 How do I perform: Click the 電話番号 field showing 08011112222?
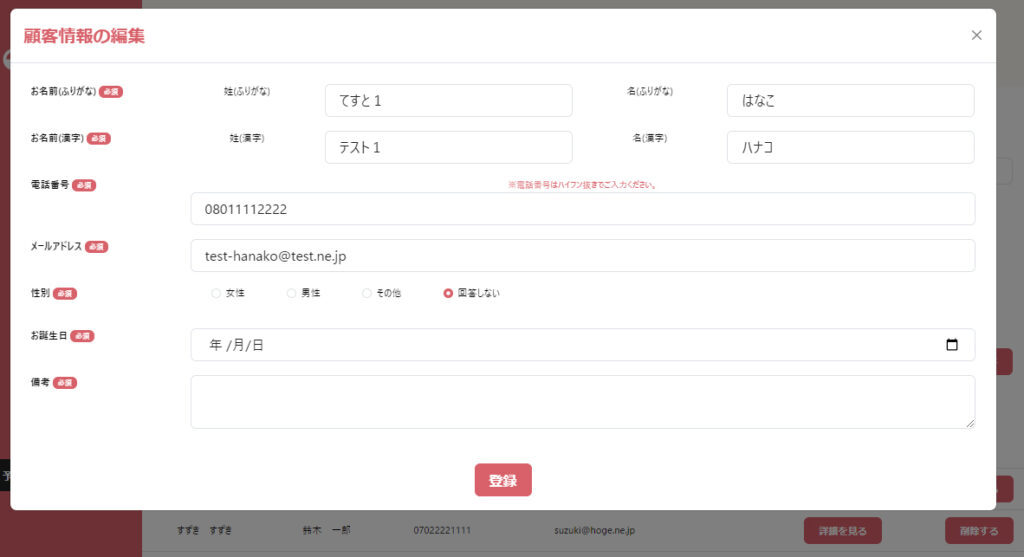tap(582, 209)
